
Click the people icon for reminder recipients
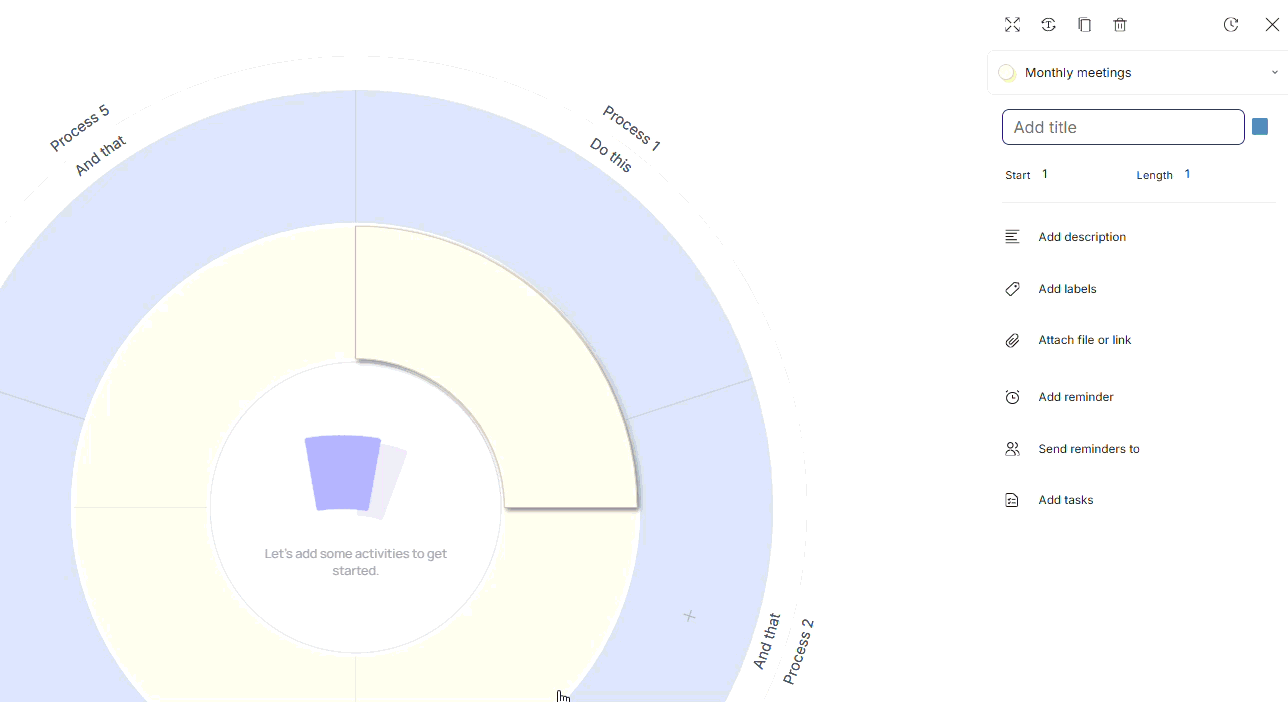coord(1012,449)
